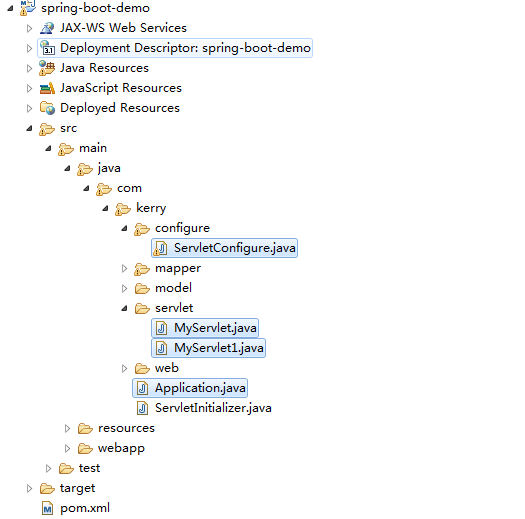Click the target folder icon
The width and height of the screenshot is (525, 519).
[47, 489]
